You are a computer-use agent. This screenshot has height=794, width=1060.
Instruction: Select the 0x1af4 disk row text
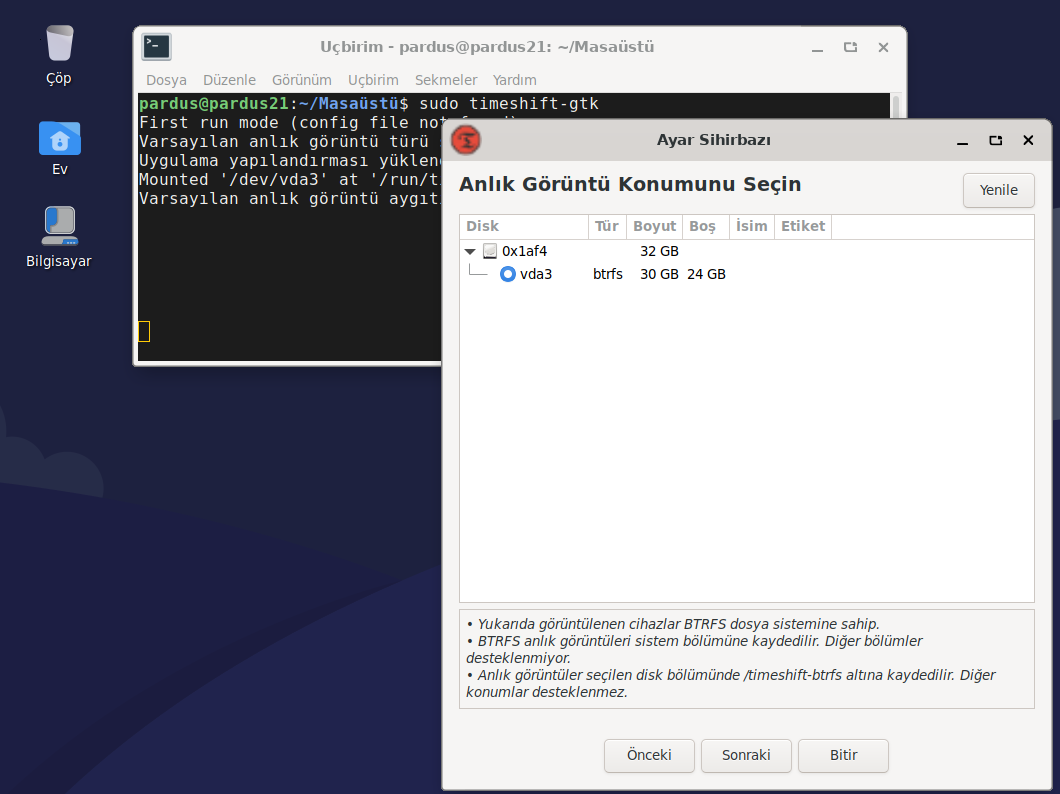(x=525, y=251)
